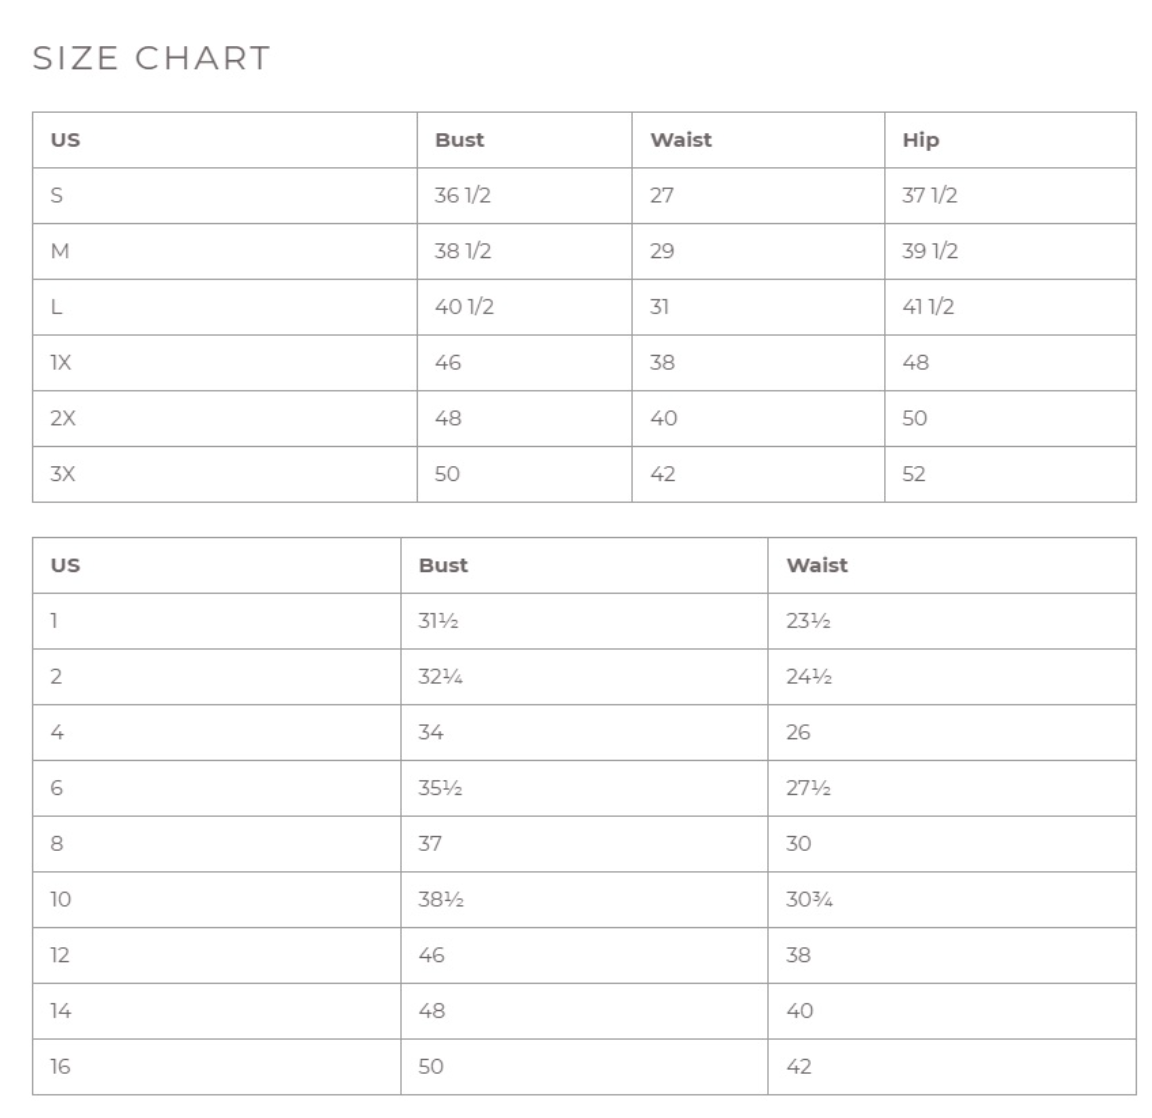
Task: Select numeric size 16 row label
Action: (x=60, y=1067)
